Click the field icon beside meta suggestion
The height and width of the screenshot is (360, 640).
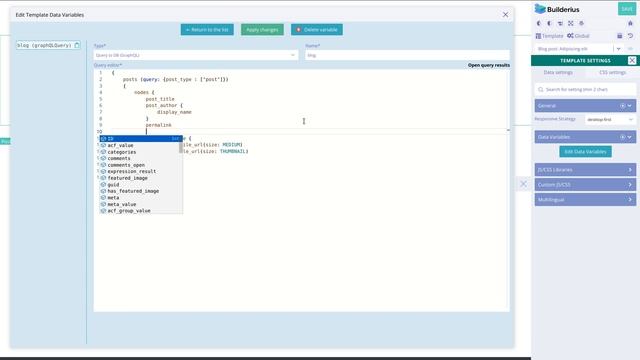pyautogui.click(x=103, y=198)
